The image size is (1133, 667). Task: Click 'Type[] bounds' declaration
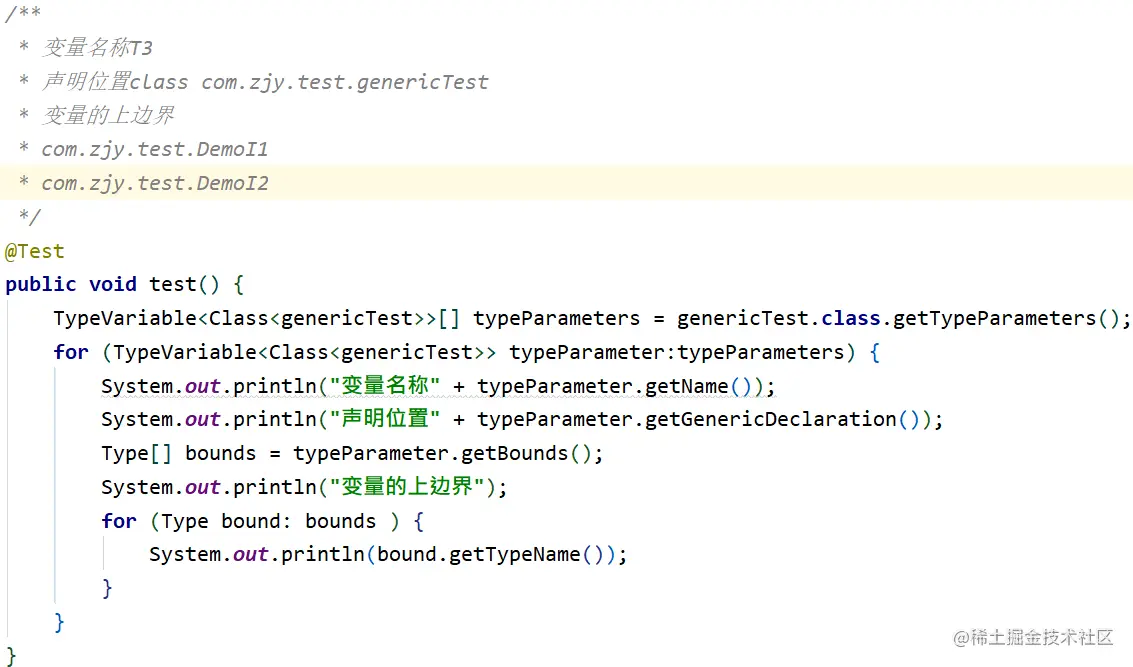point(178,453)
